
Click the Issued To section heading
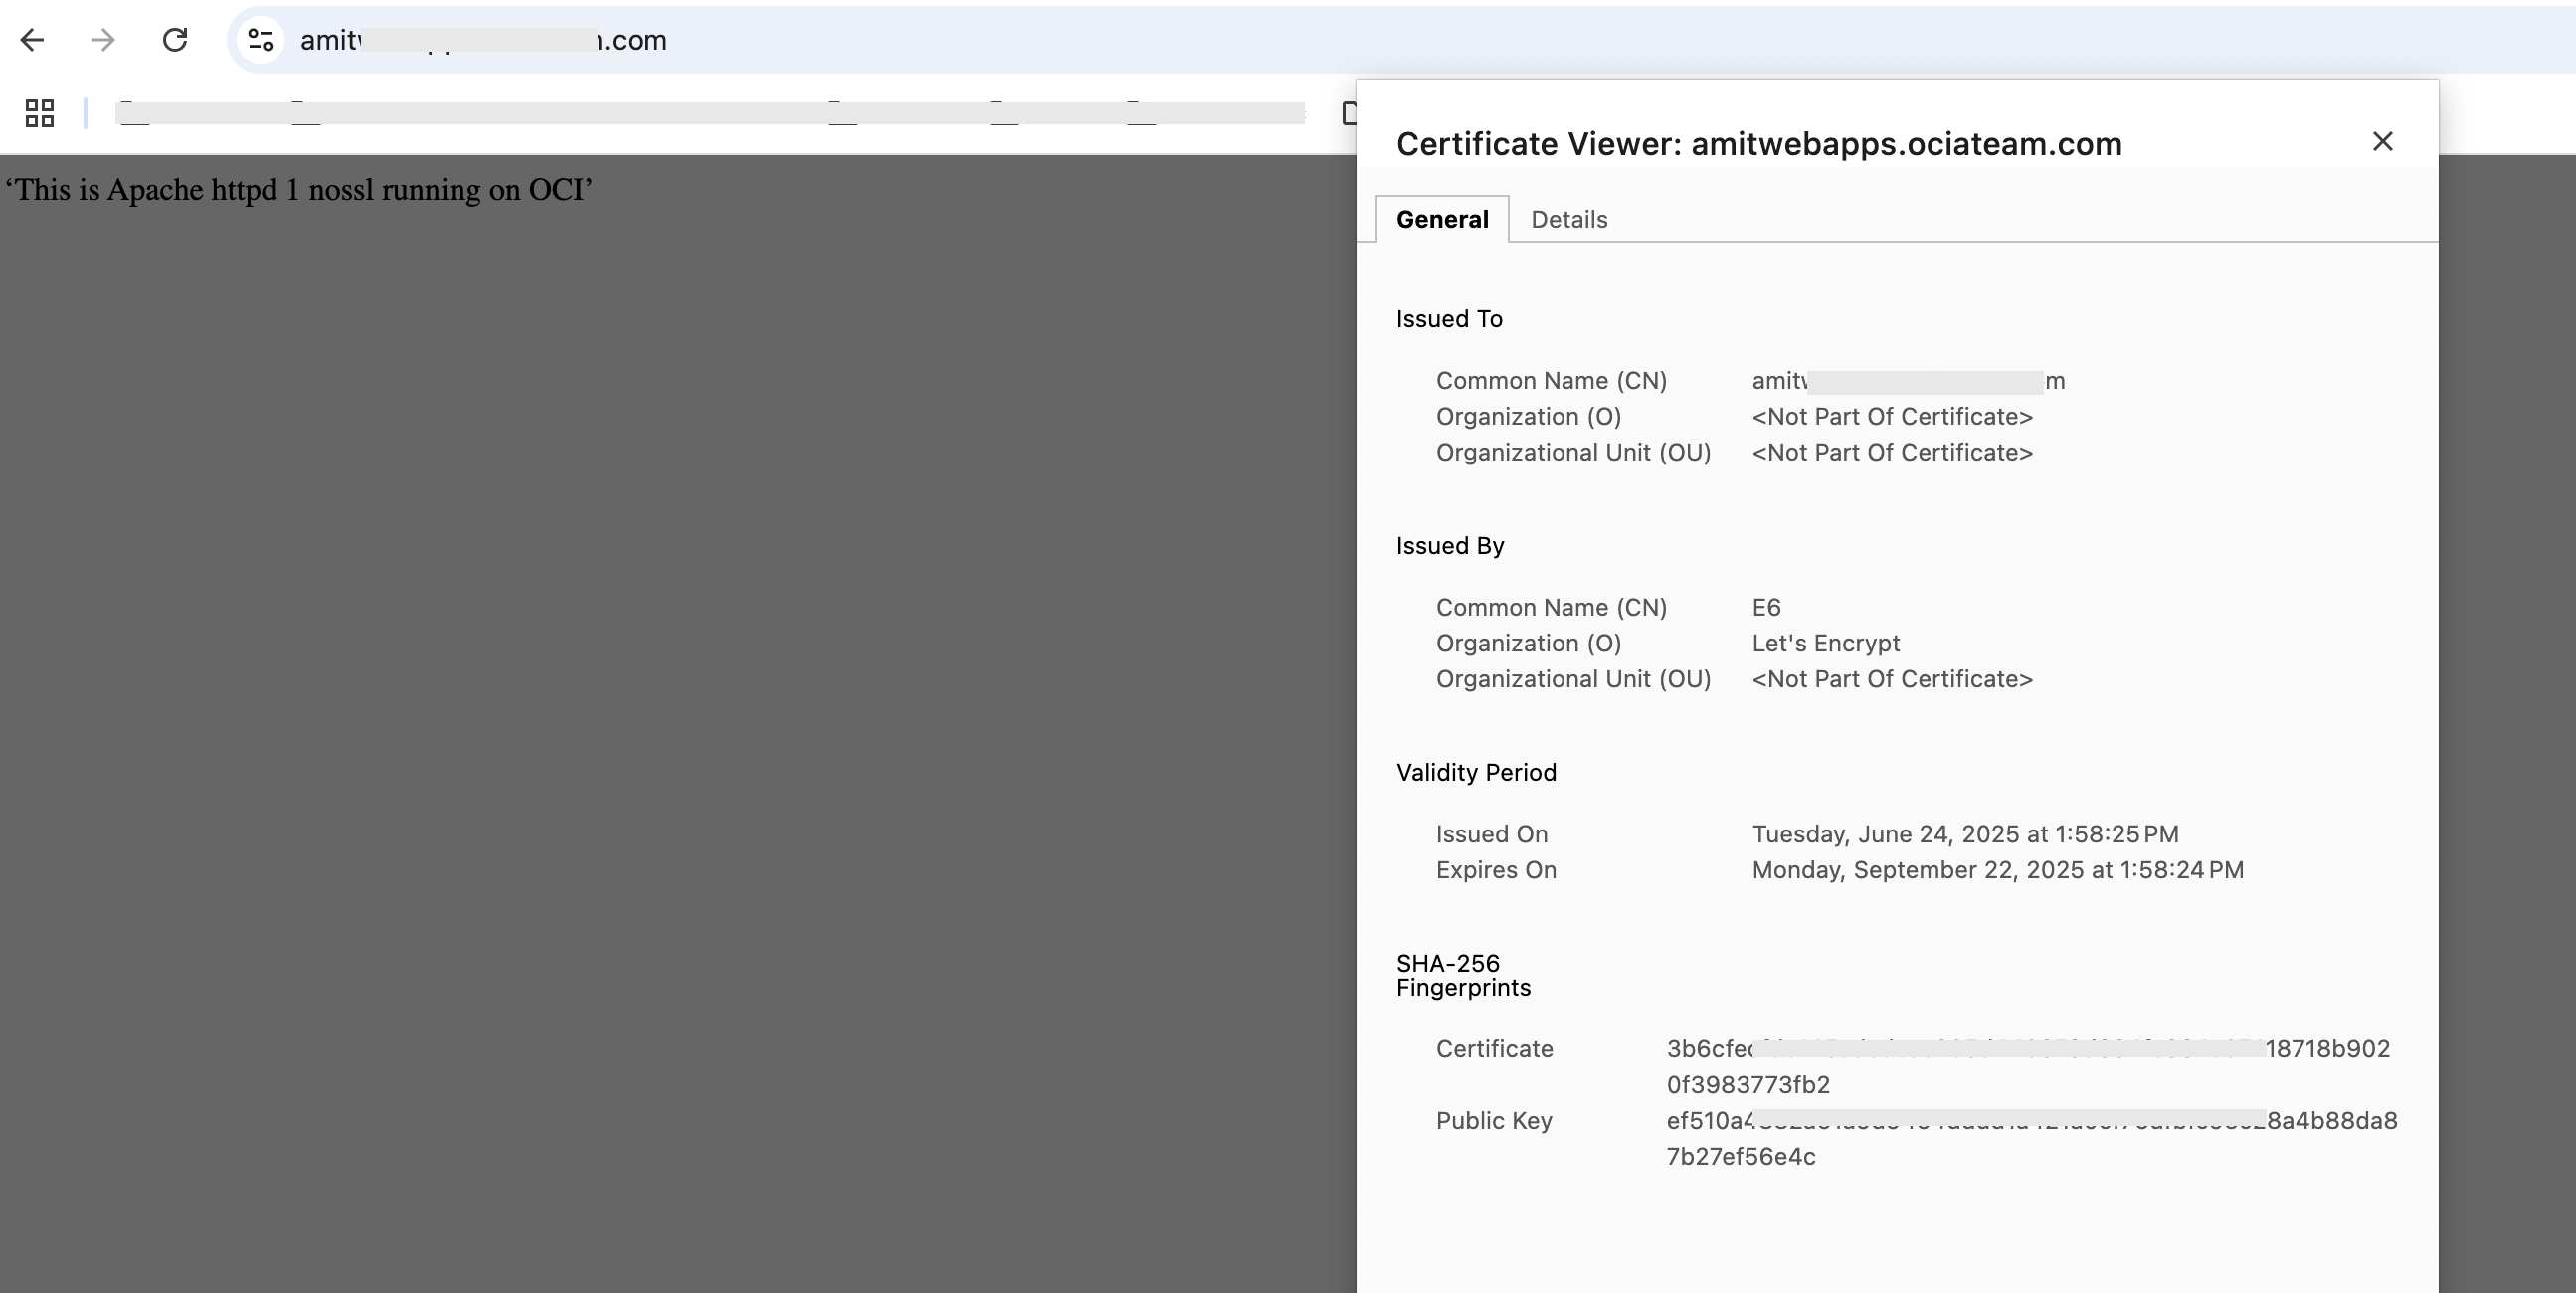pyautogui.click(x=1448, y=319)
